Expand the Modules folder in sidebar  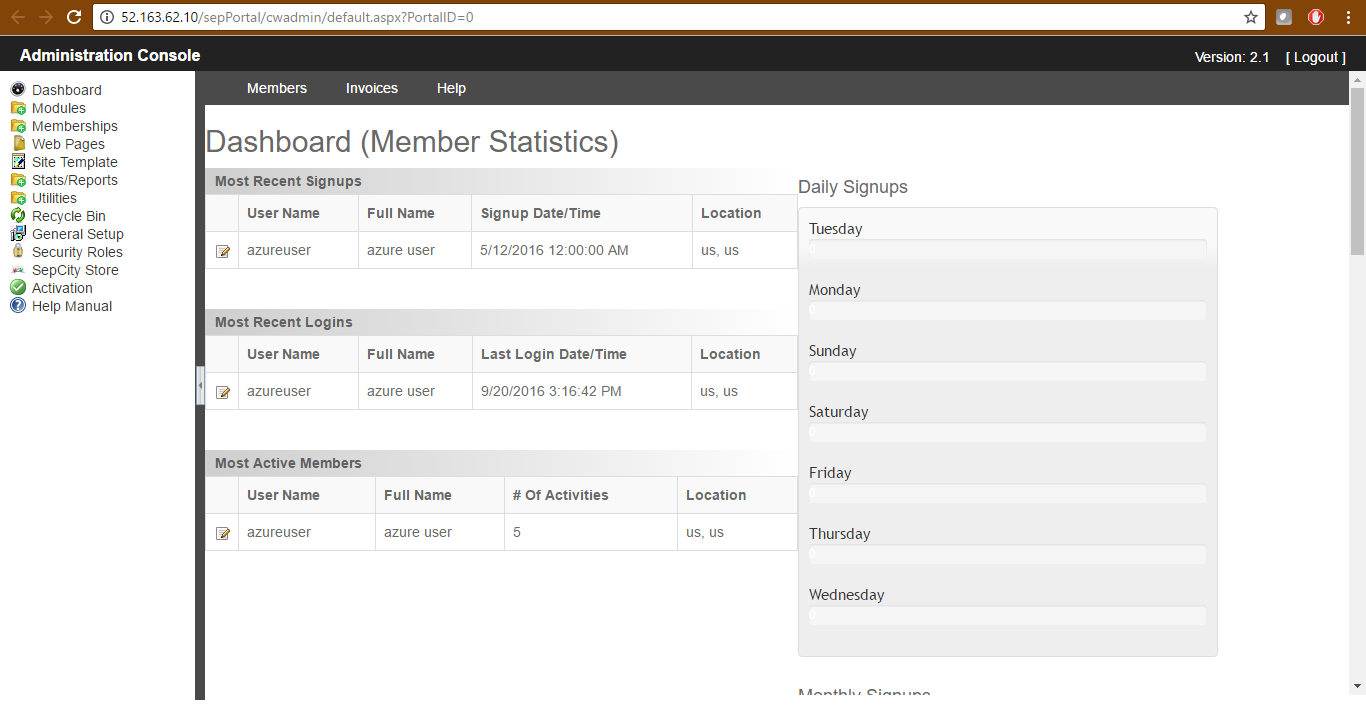(18, 108)
